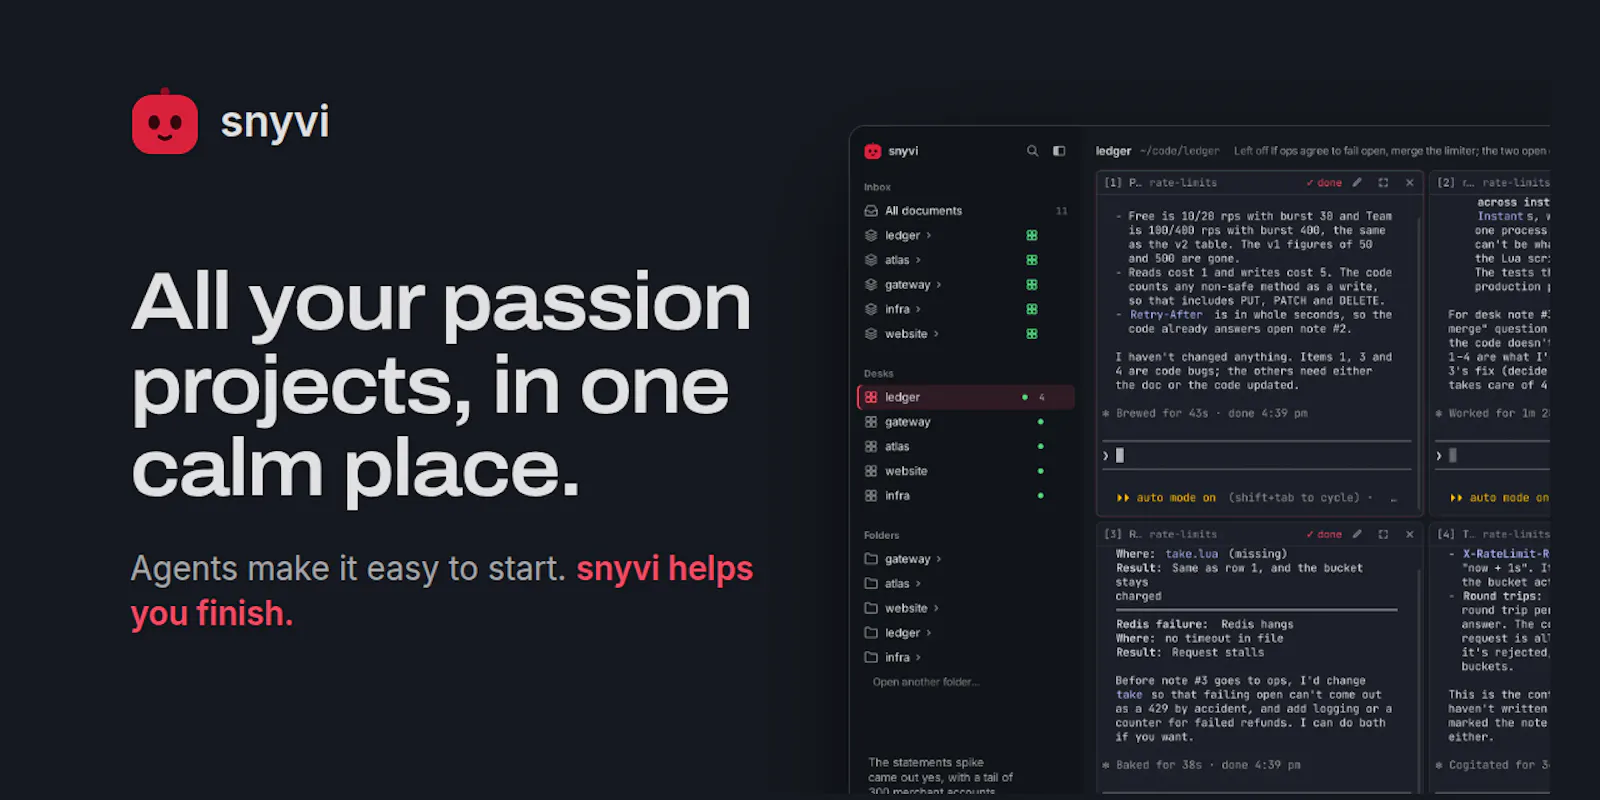Expand the website chevron under Inbox
Screen dimensions: 1600x800
point(936,334)
